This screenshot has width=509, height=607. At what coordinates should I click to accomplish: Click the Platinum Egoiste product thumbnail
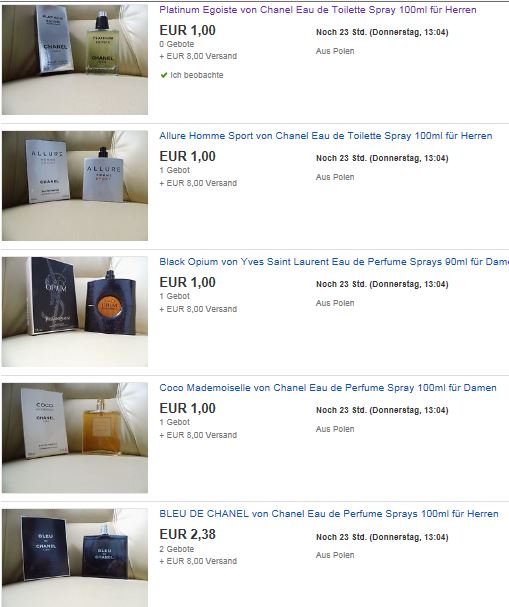click(75, 59)
